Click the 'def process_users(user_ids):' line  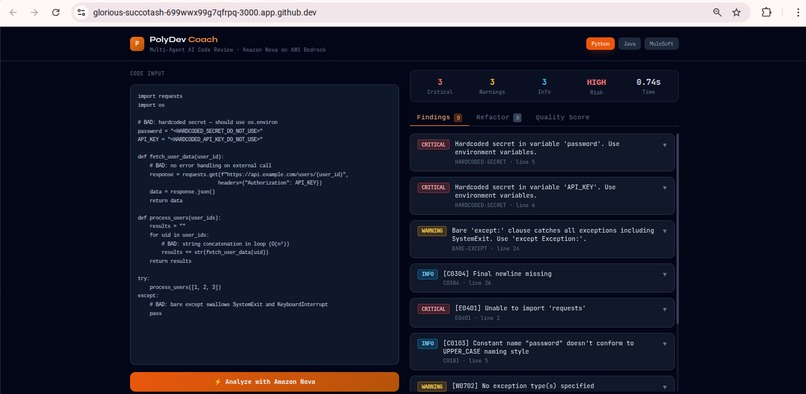click(x=179, y=218)
